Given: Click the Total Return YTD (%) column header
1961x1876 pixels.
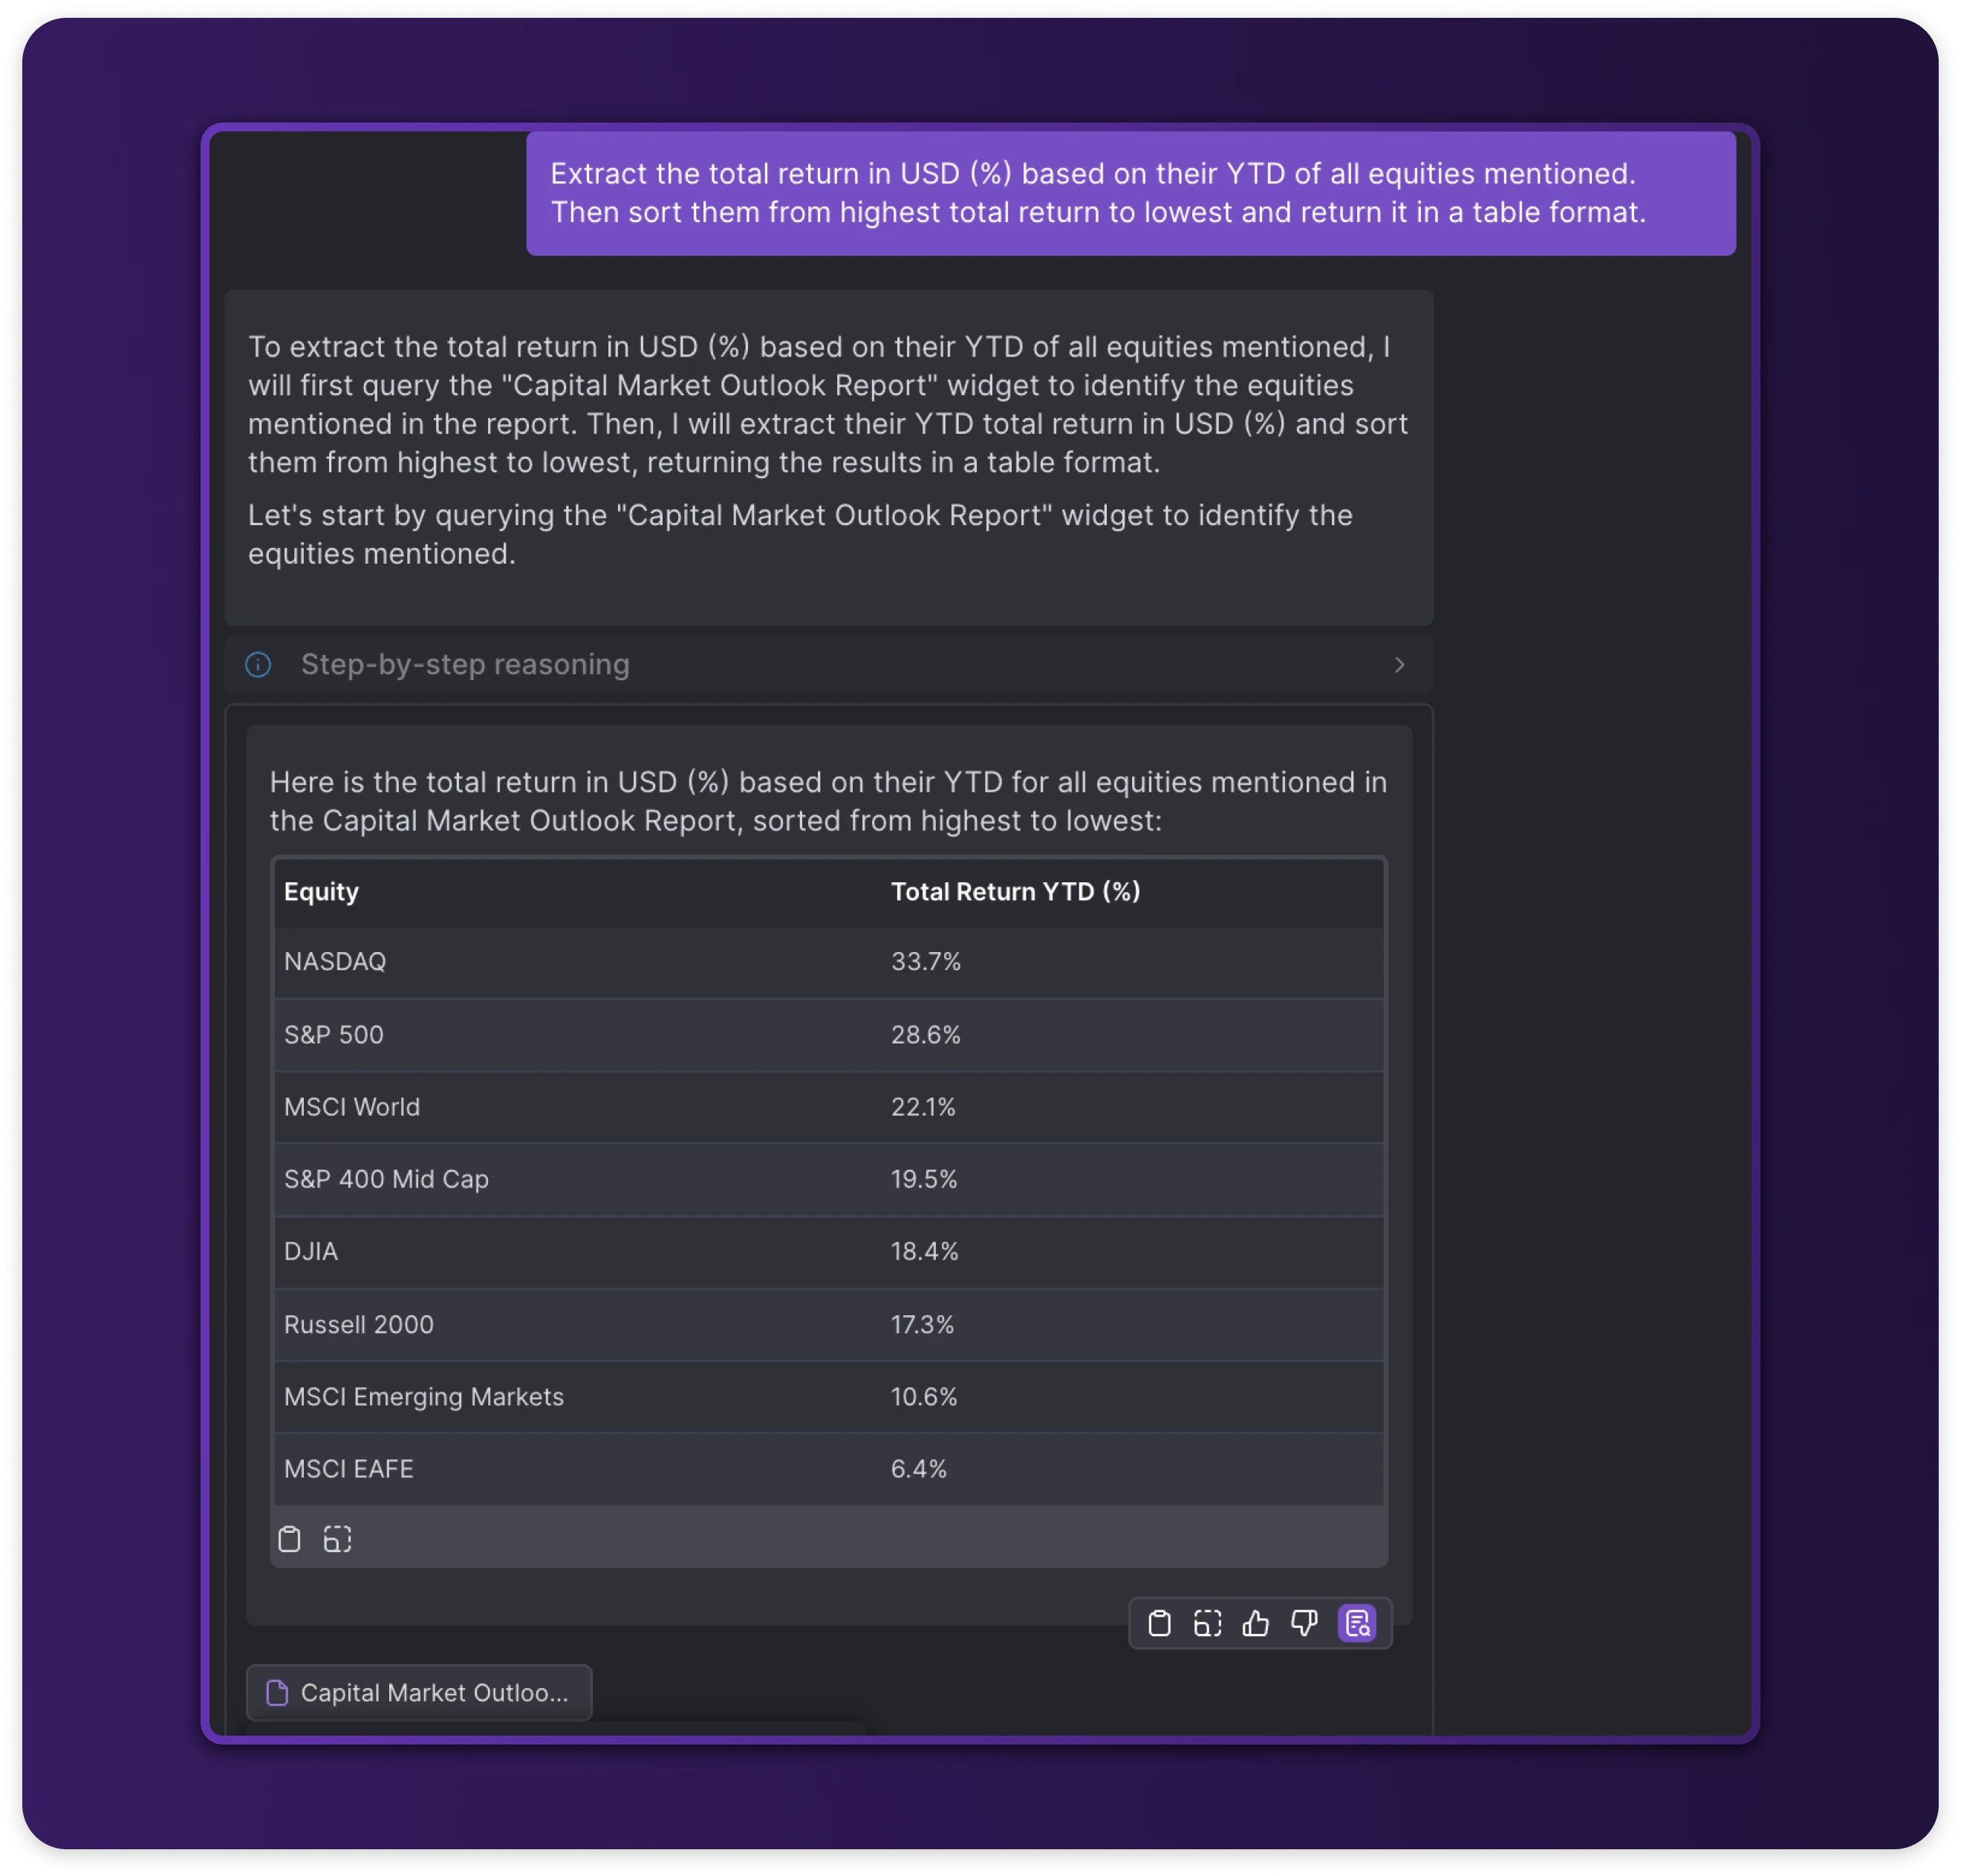Looking at the screenshot, I should click(1015, 892).
